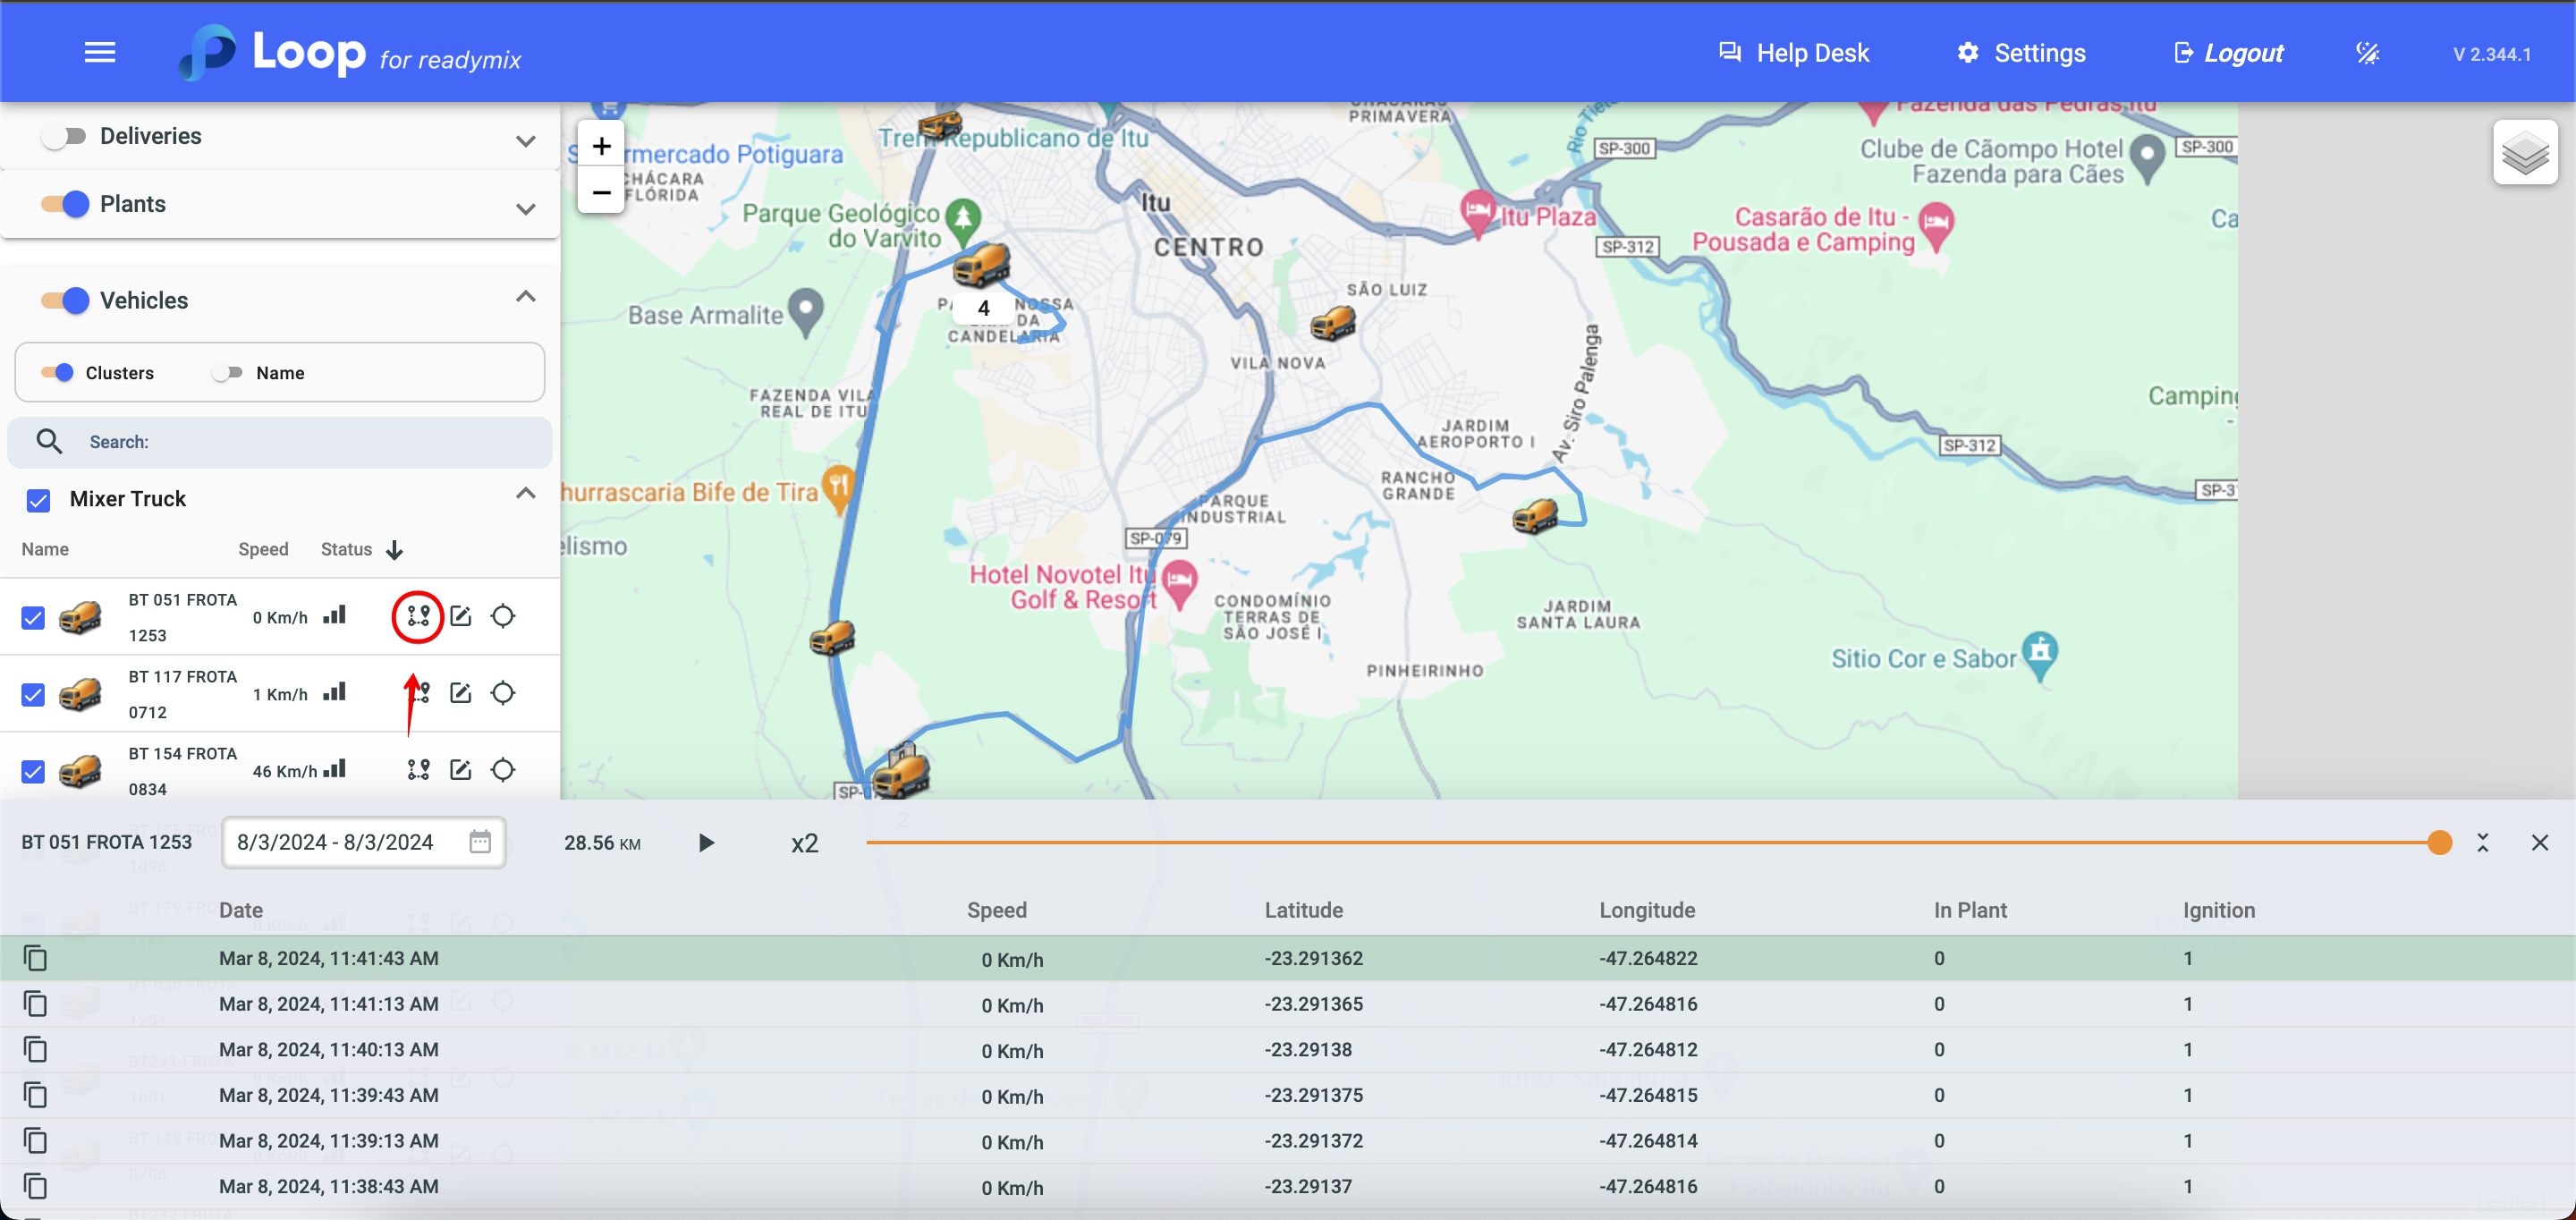2576x1220 pixels.
Task: Expand the Plants section chevron
Action: coord(525,208)
